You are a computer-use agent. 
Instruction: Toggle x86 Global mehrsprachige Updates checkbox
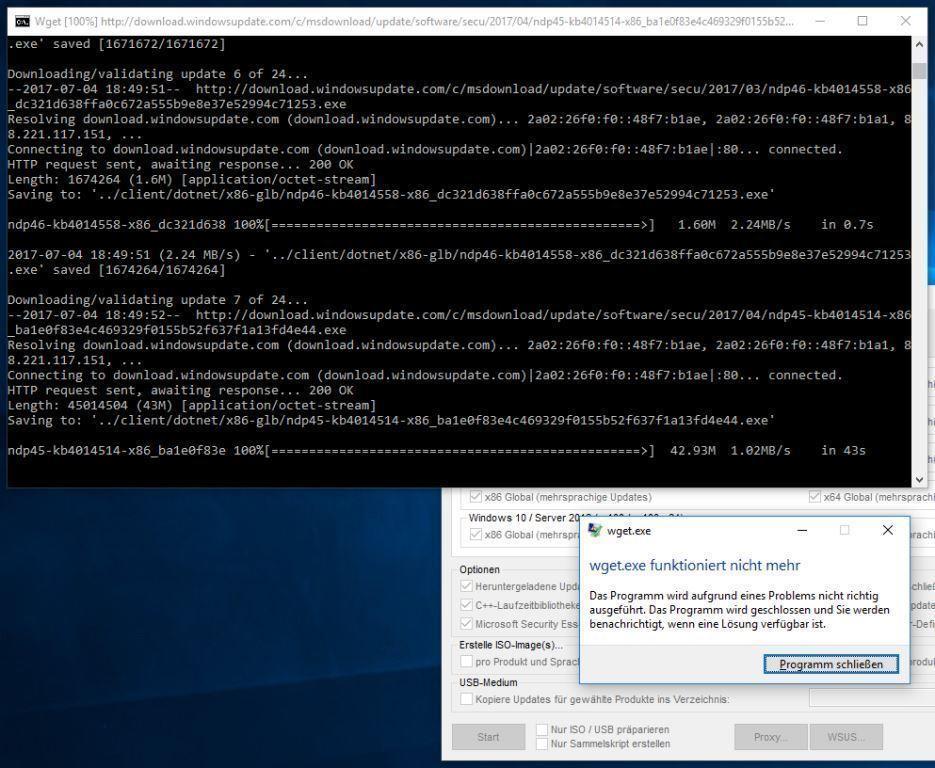coord(476,497)
